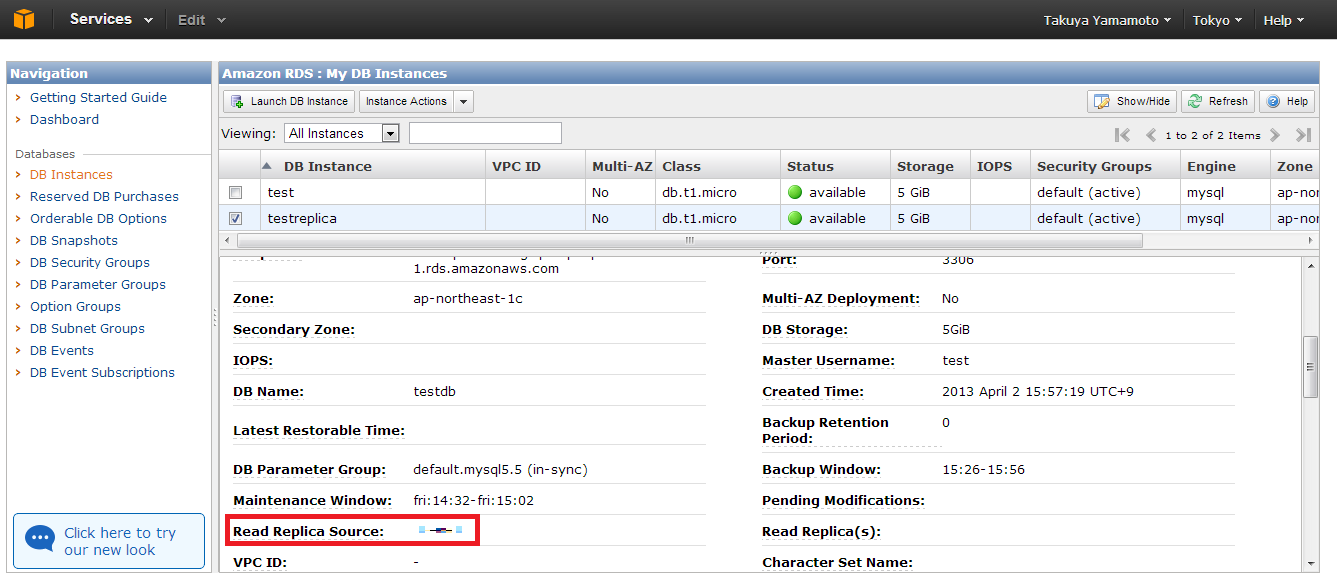The image size is (1337, 583).
Task: Go to next page of items
Action: tap(1275, 135)
